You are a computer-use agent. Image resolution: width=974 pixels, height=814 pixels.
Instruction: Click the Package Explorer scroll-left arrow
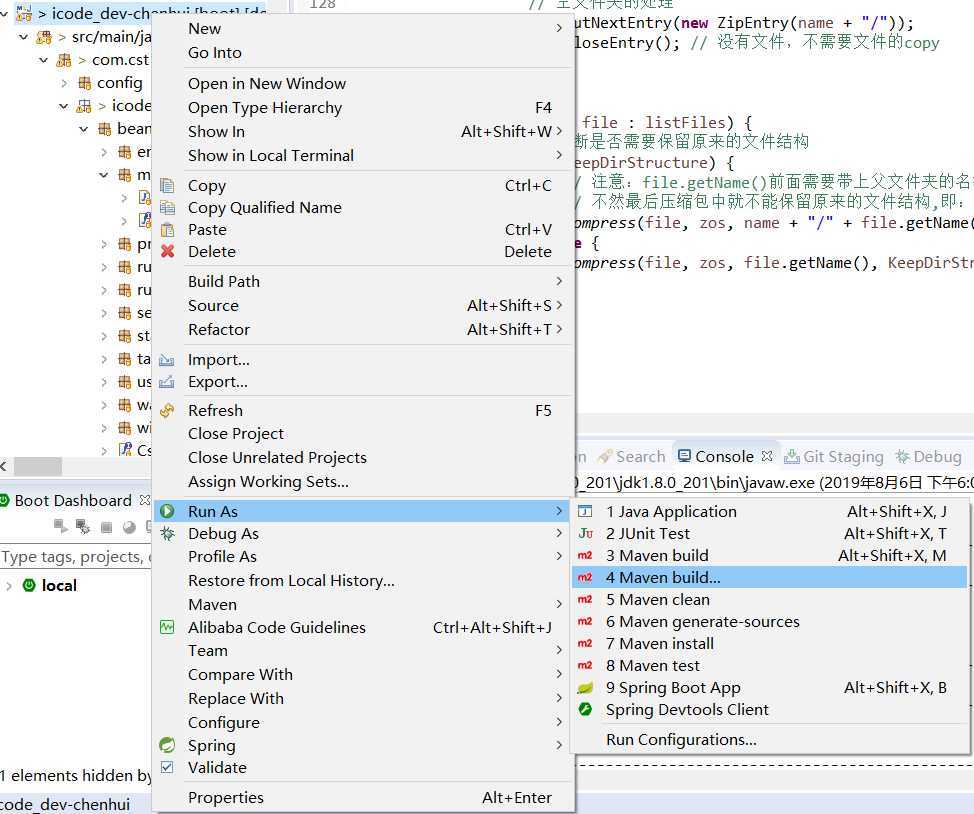click(x=4, y=465)
